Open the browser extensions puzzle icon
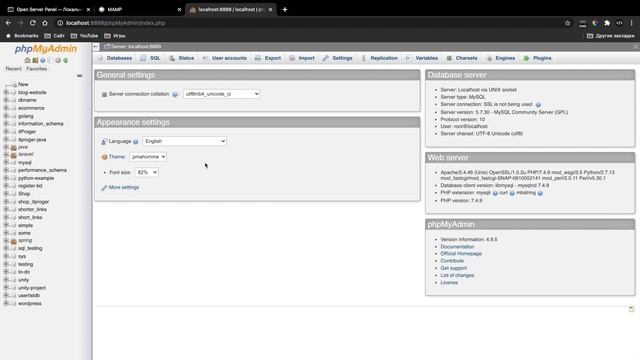 tap(607, 23)
